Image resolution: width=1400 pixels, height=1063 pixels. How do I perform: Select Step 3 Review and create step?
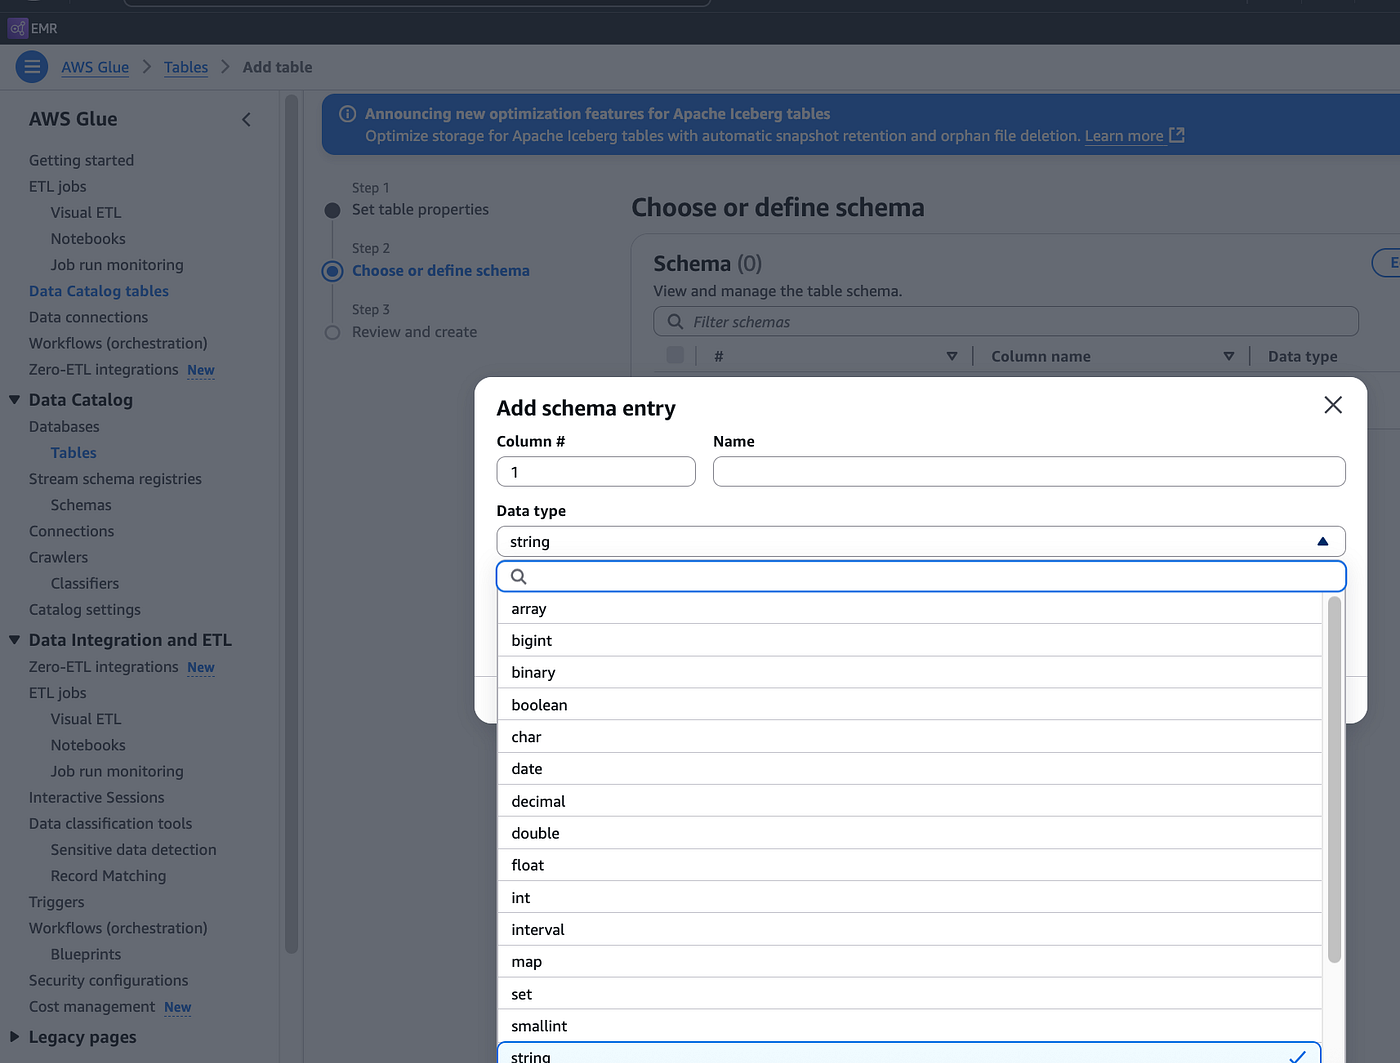point(414,332)
